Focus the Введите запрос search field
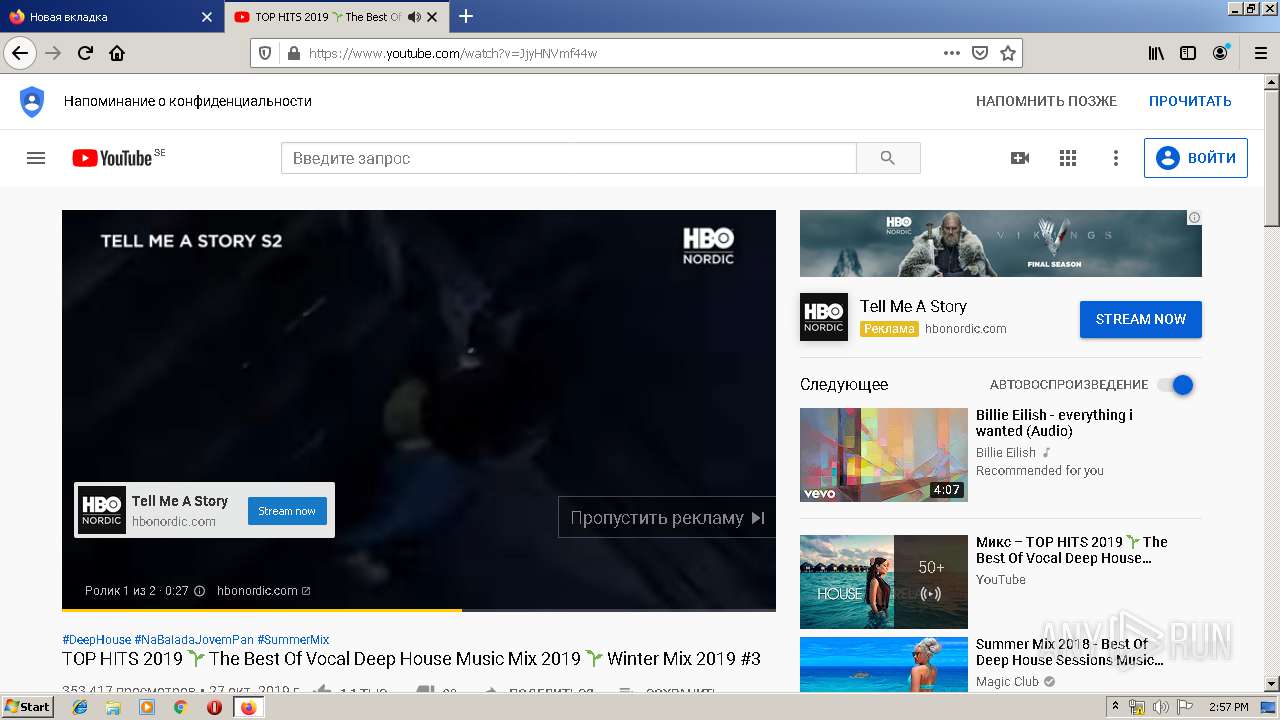Screen dimensions: 1280x720 [x=569, y=158]
